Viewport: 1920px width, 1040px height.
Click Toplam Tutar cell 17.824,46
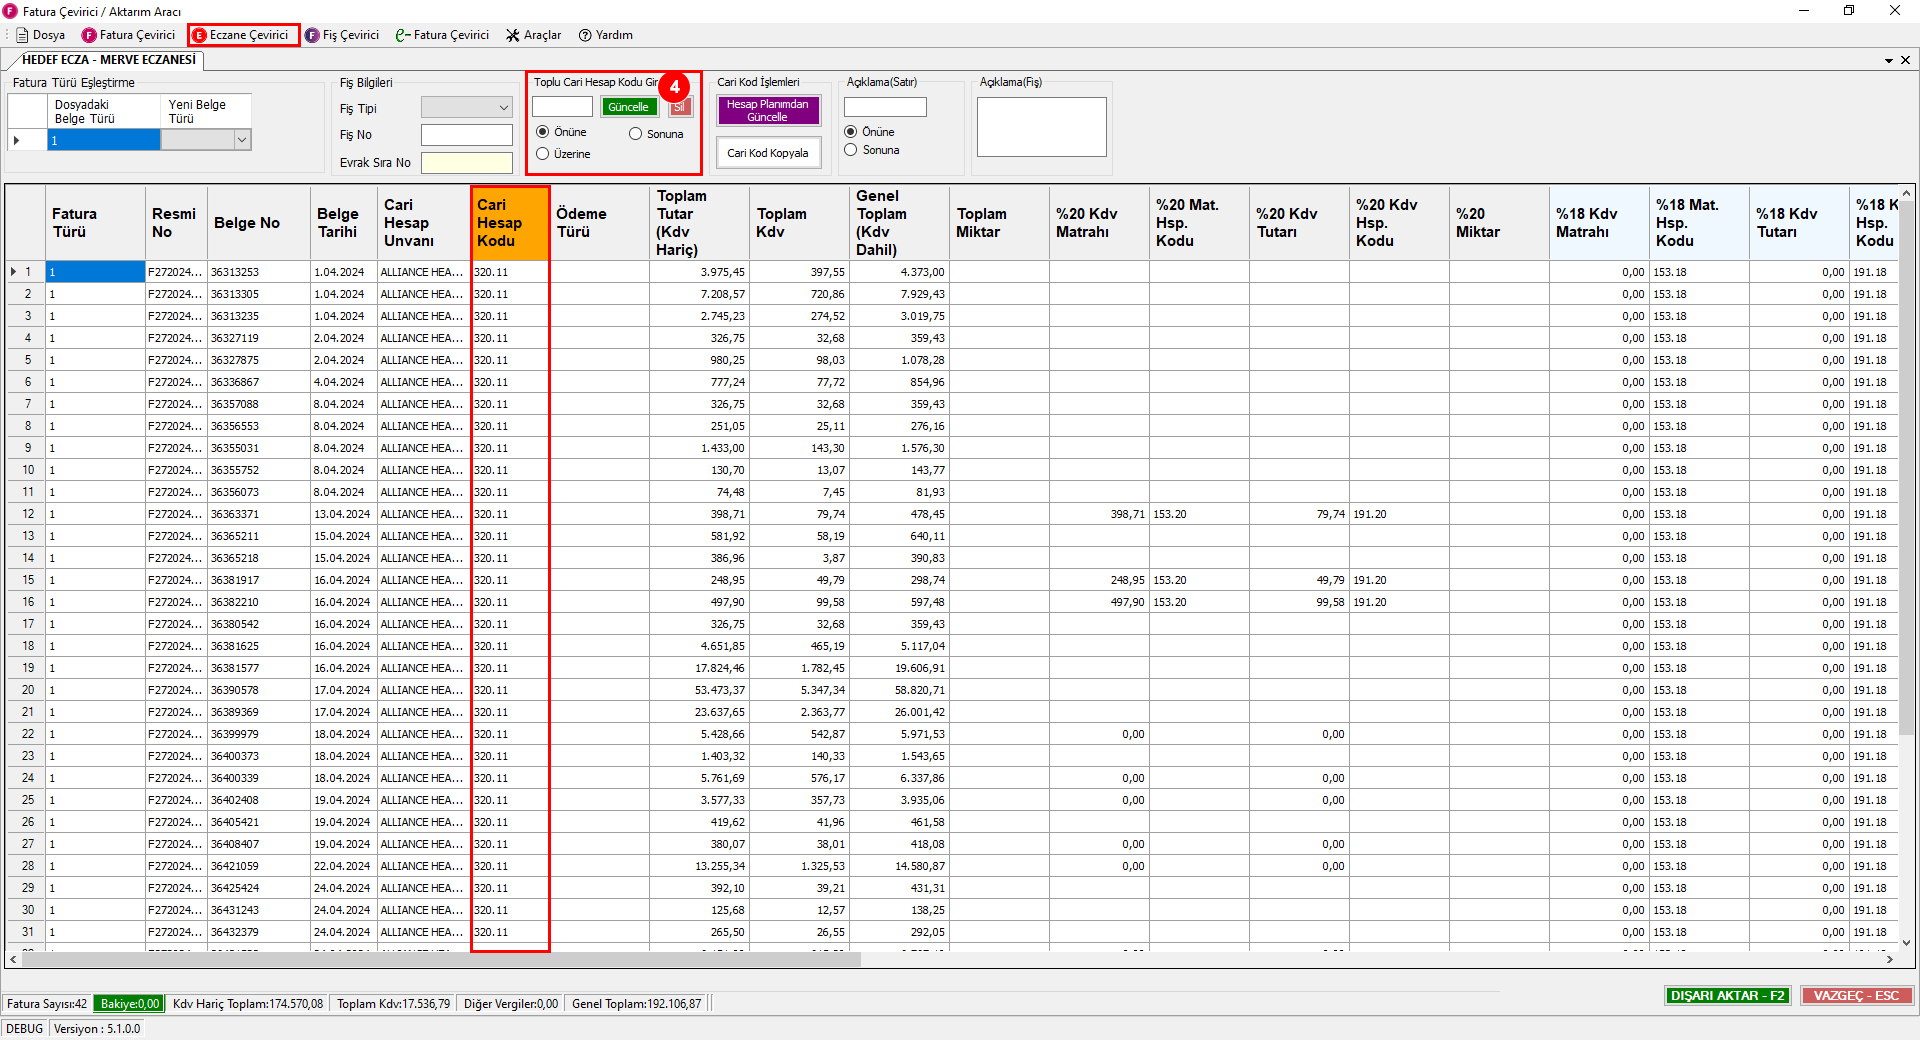[699, 668]
